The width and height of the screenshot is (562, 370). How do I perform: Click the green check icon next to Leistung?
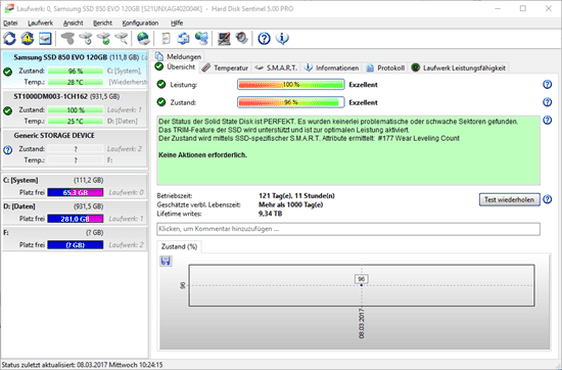click(161, 85)
